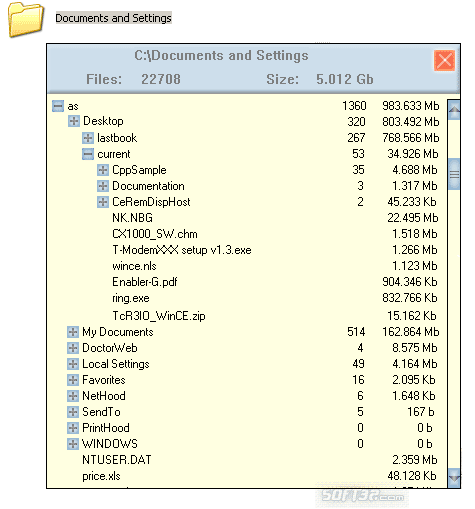This screenshot has height=509, width=475.
Task: Expand the PrintHood folder node
Action: 73,428
